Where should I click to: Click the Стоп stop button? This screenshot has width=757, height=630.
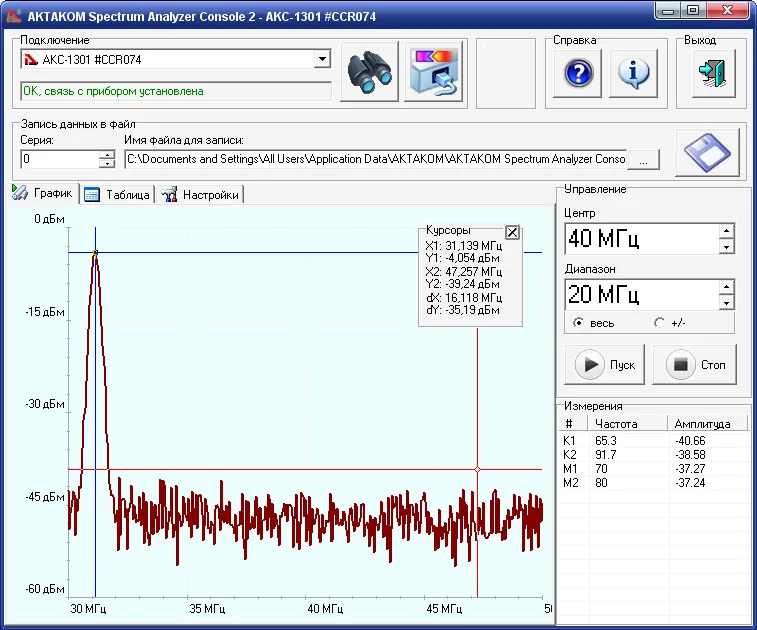(x=695, y=364)
